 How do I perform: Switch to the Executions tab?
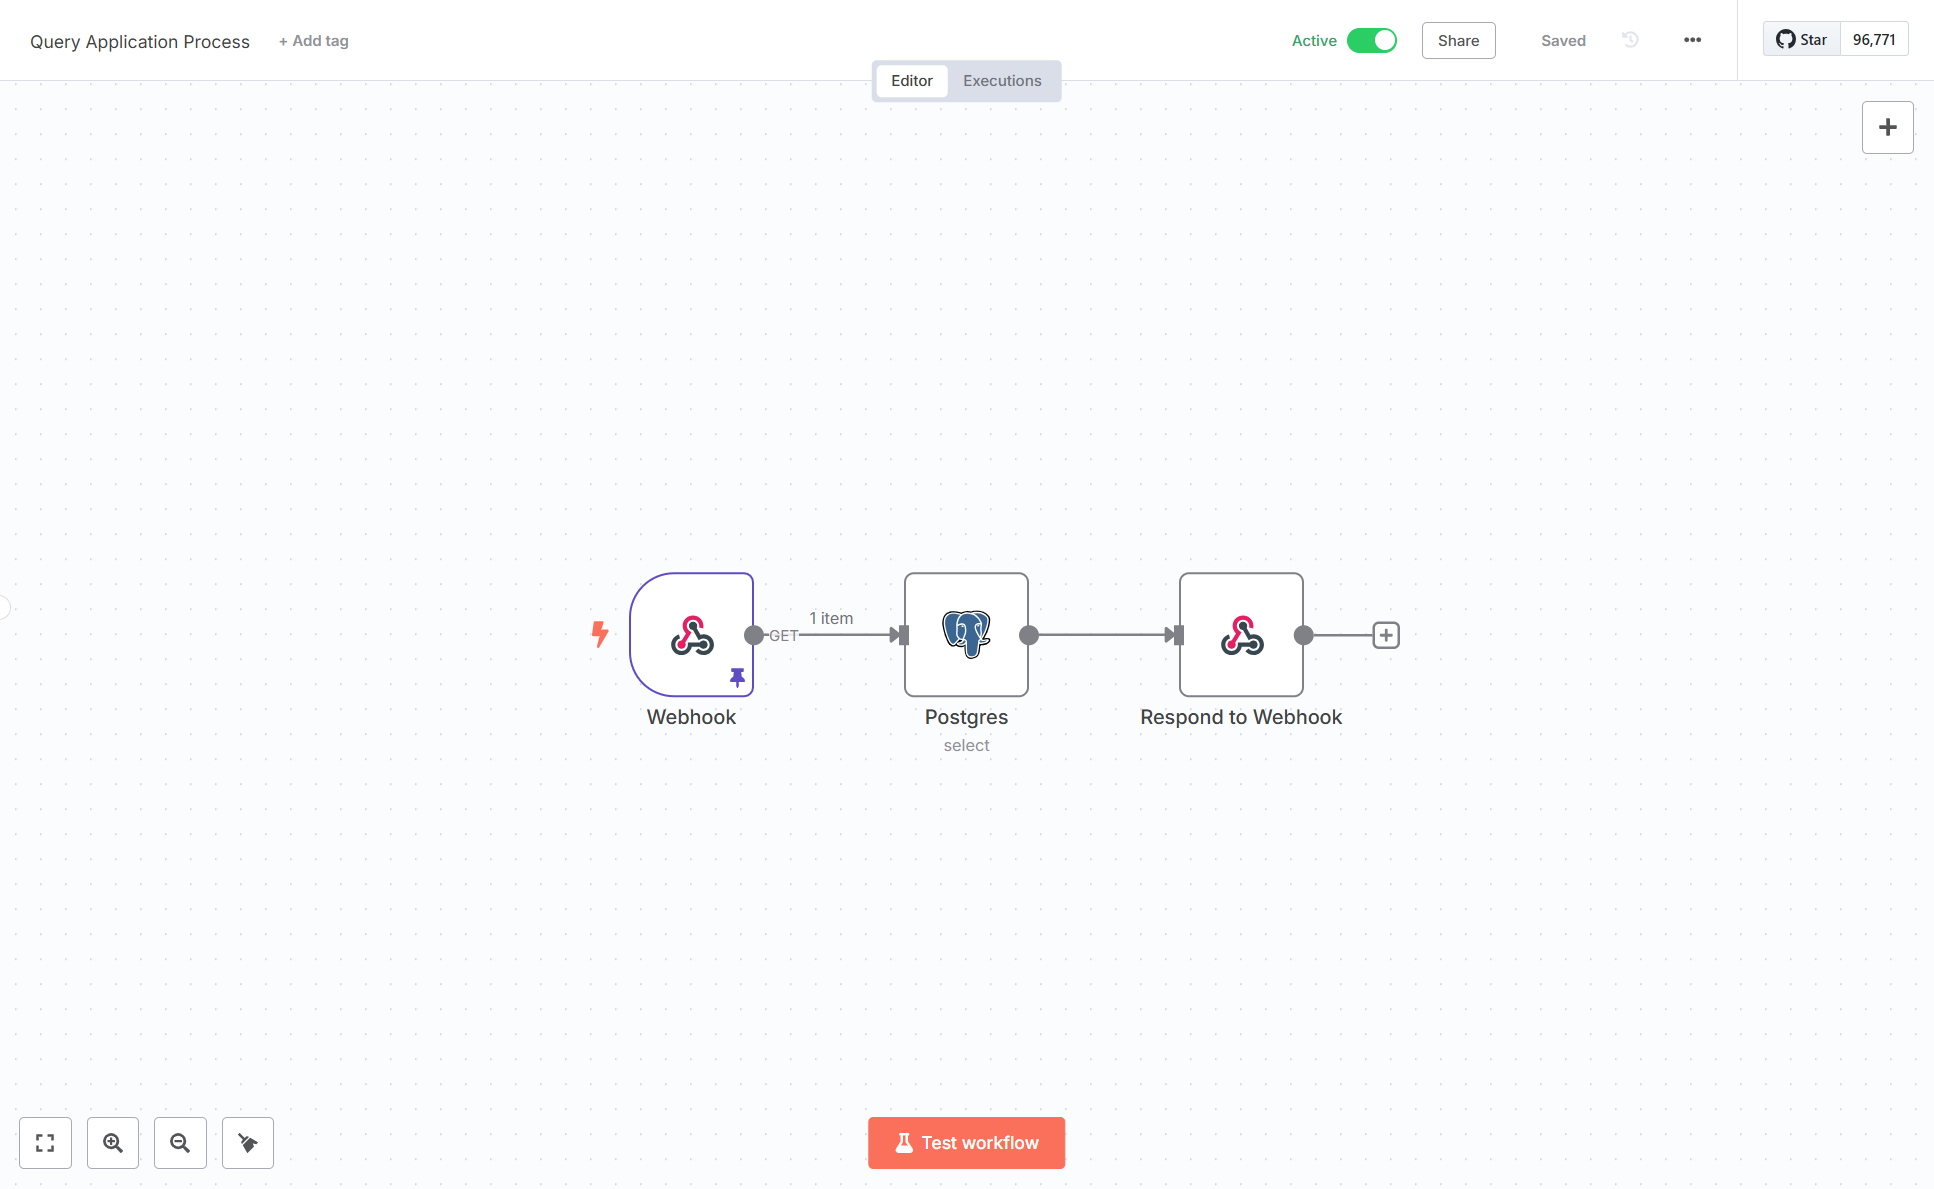[x=1002, y=81]
